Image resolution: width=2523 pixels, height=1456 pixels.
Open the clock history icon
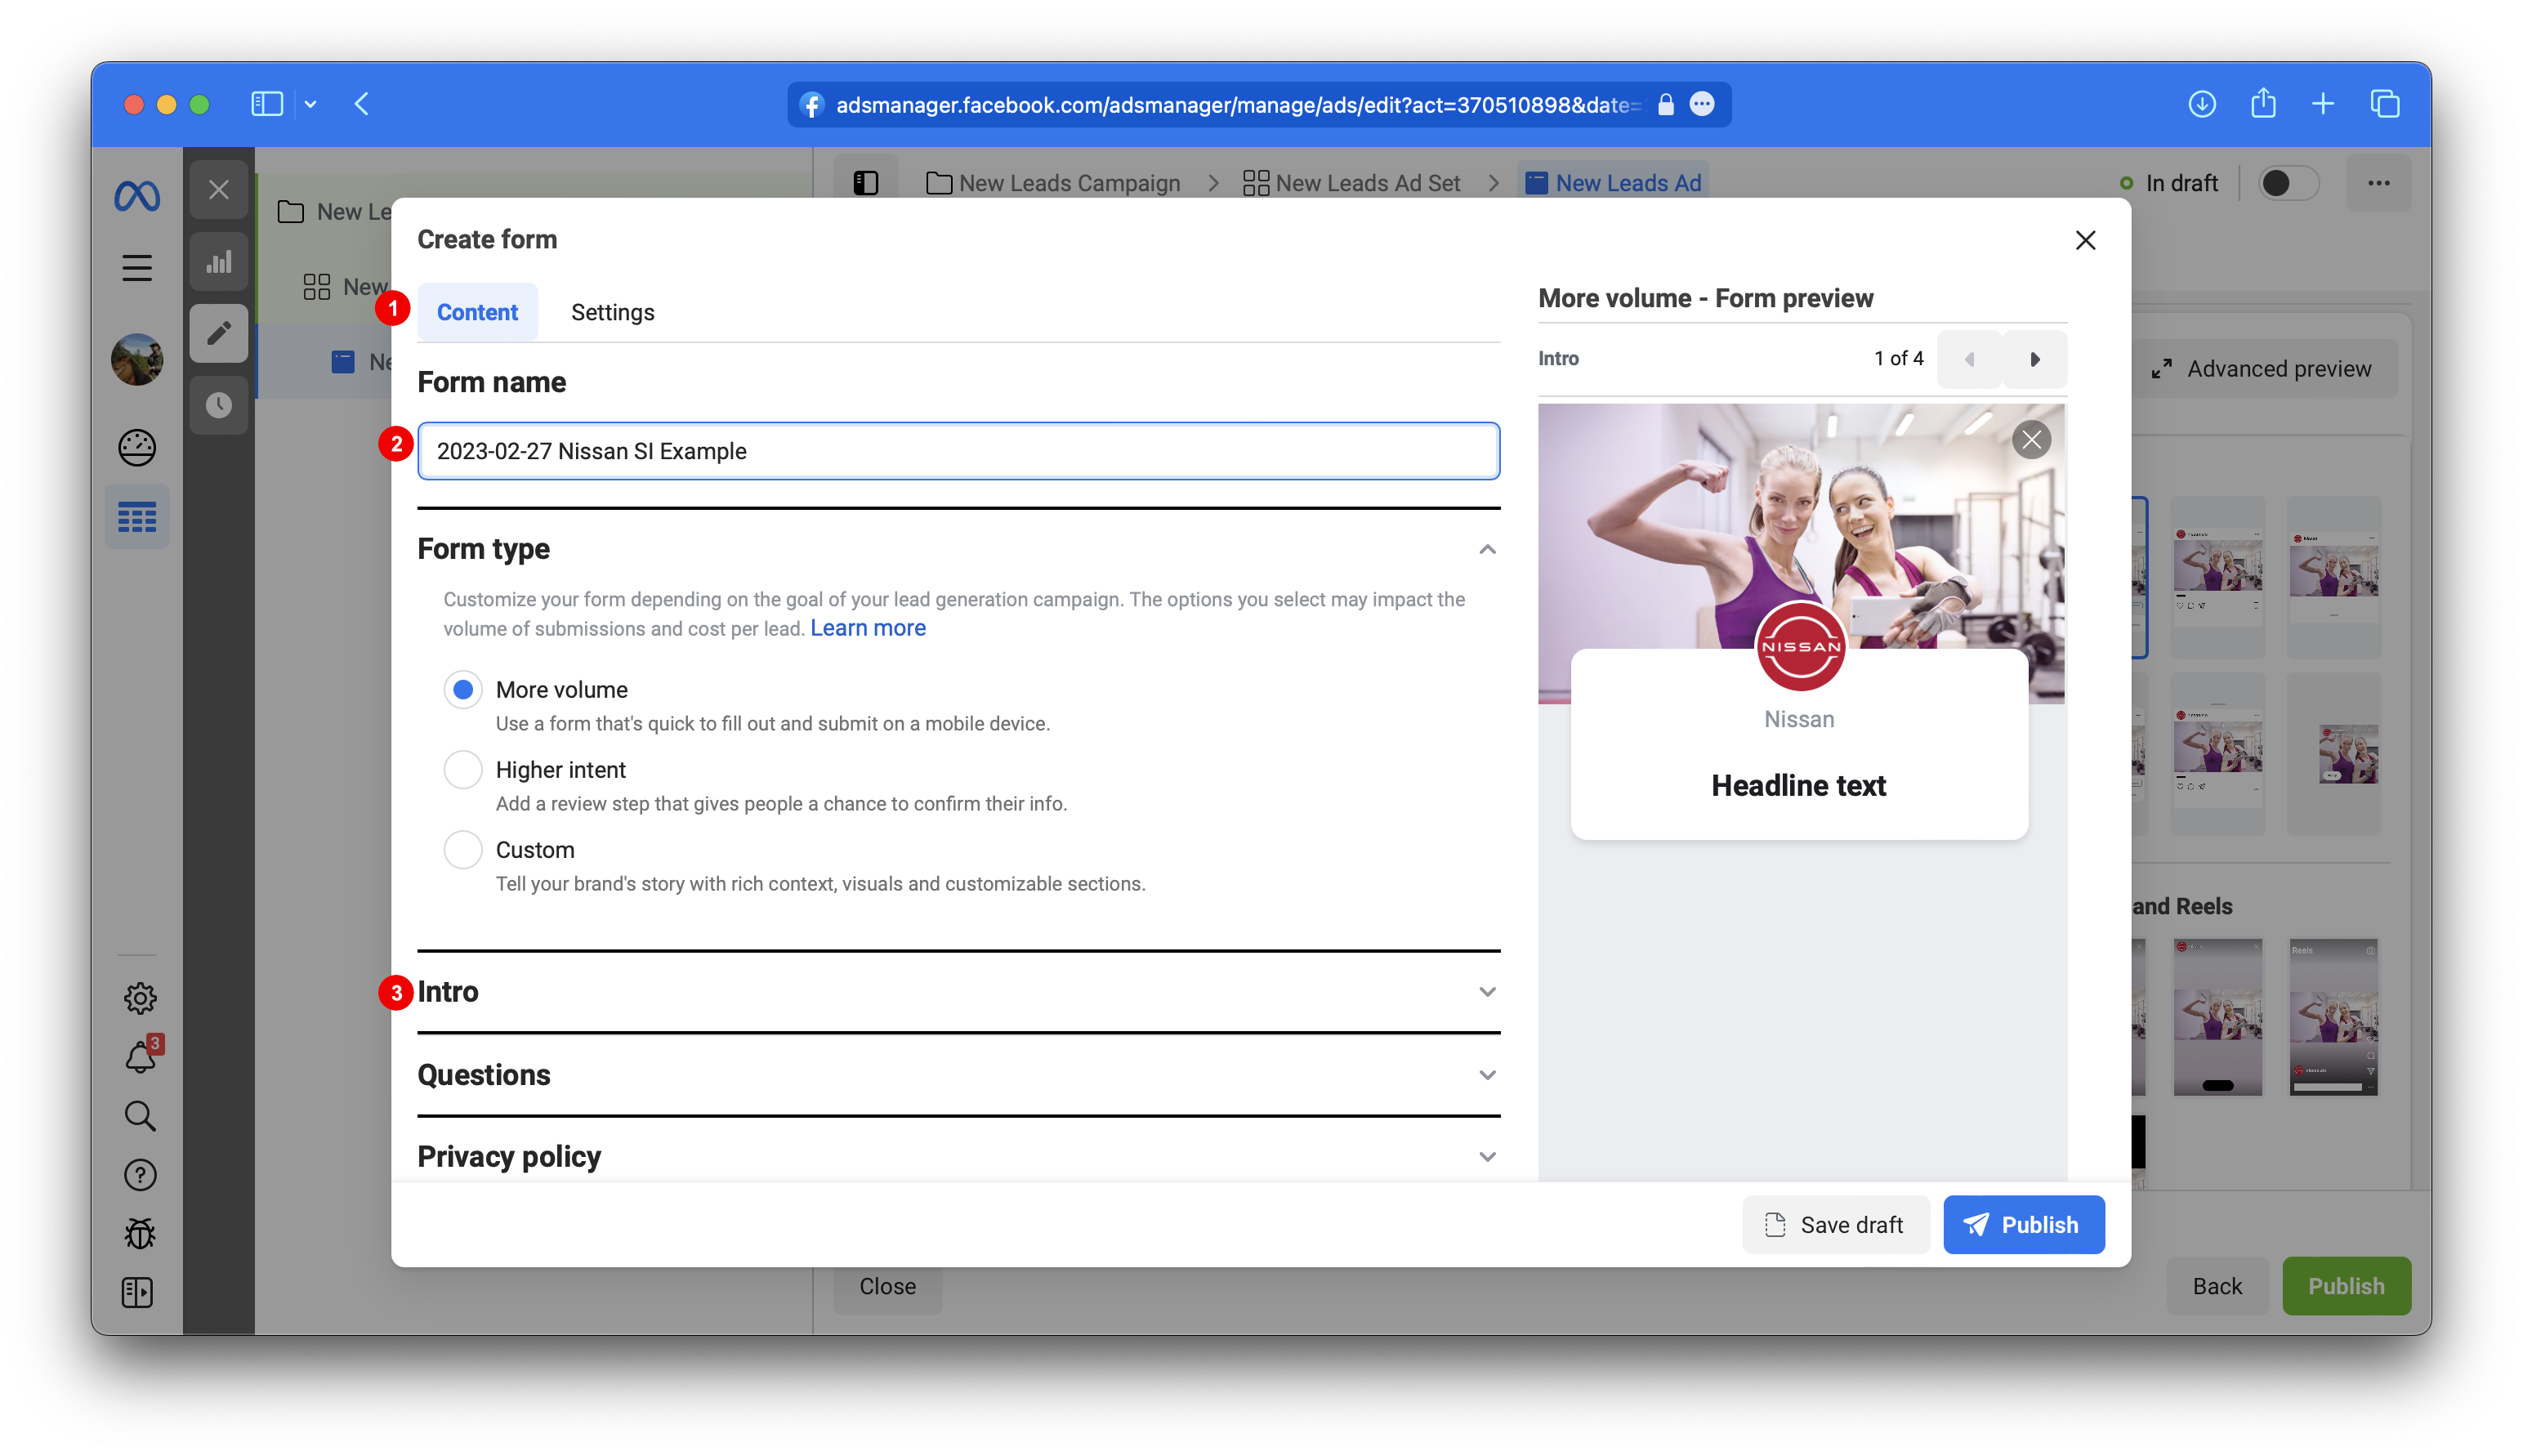219,405
